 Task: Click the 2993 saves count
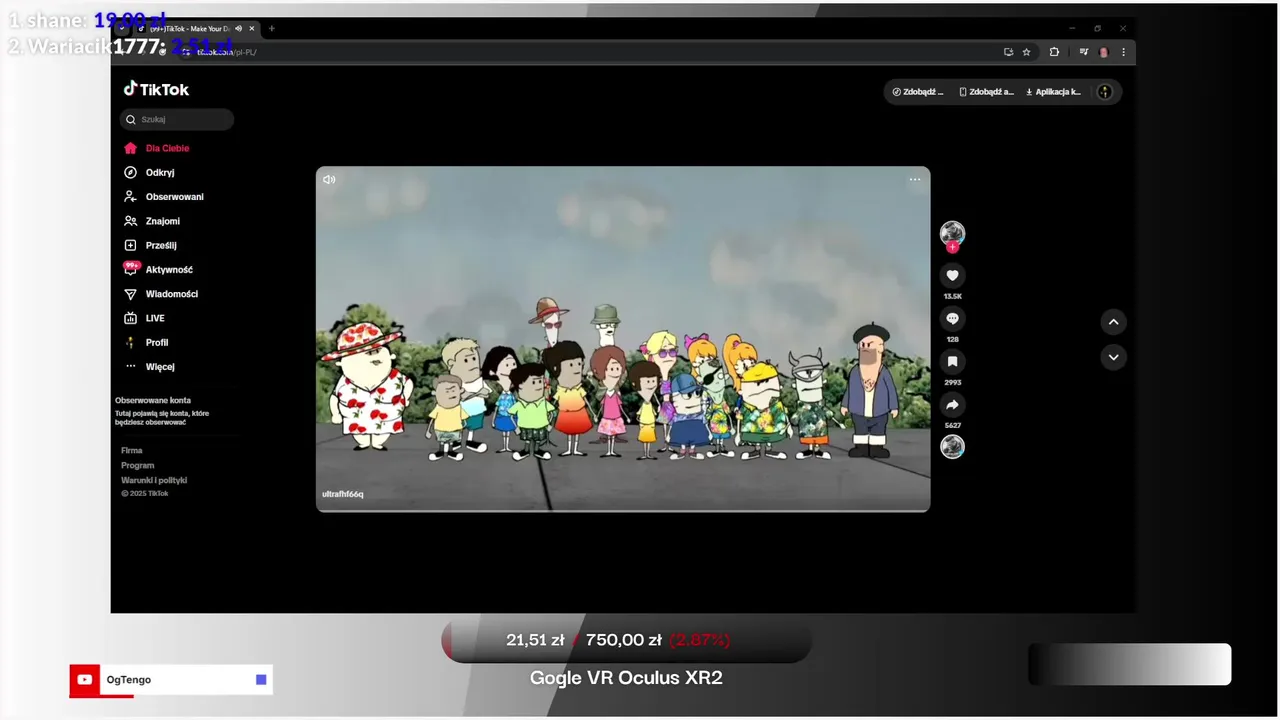pos(952,383)
